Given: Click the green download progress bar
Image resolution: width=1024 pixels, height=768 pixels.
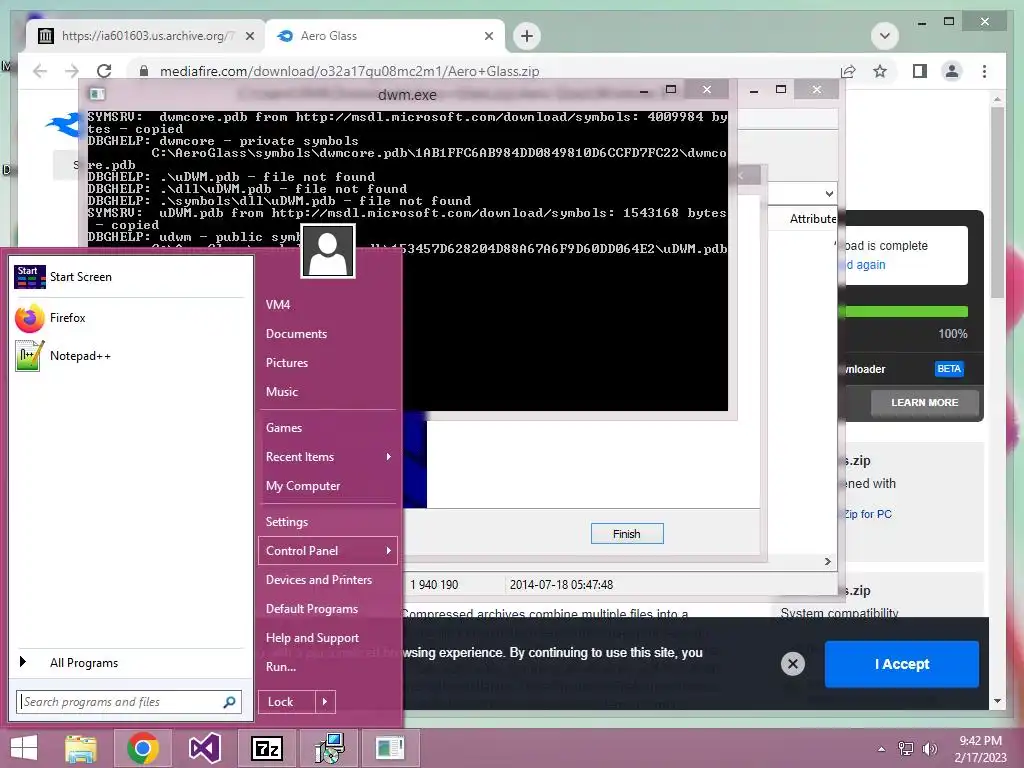Looking at the screenshot, I should 907,312.
